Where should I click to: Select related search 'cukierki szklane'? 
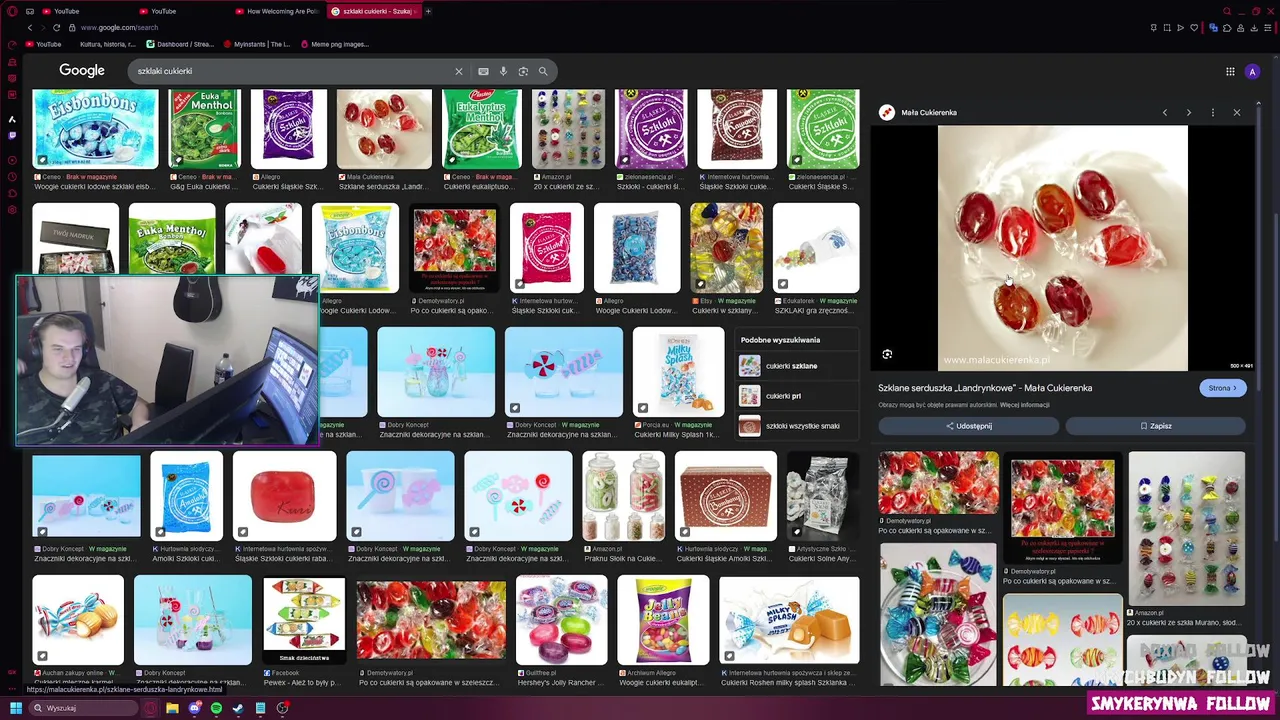pos(797,366)
